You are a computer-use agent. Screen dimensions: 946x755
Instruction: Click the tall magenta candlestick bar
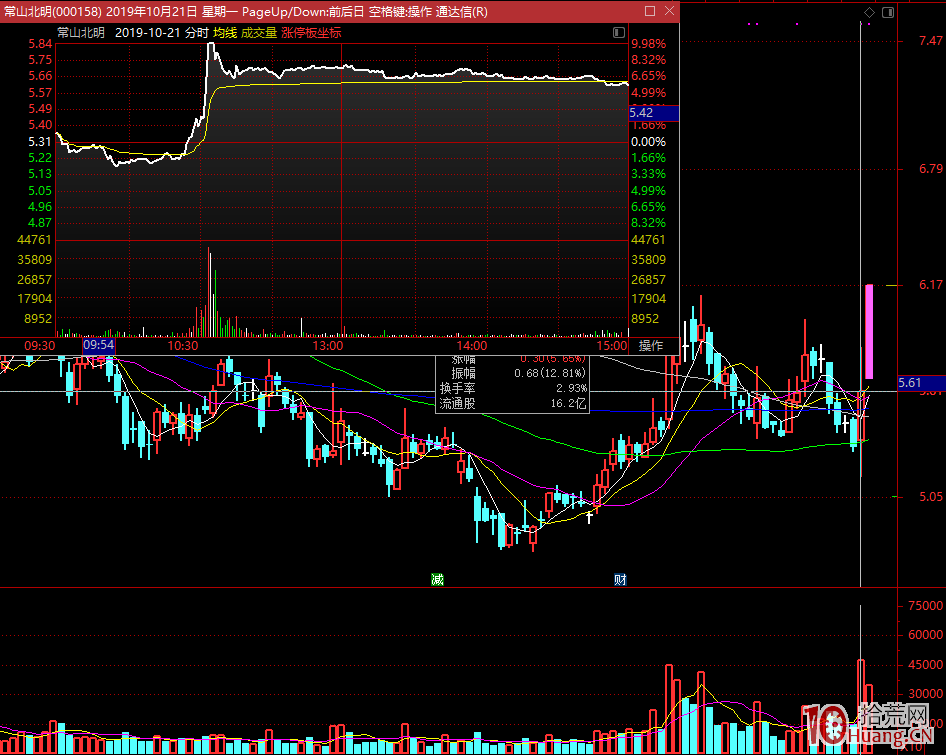[869, 330]
